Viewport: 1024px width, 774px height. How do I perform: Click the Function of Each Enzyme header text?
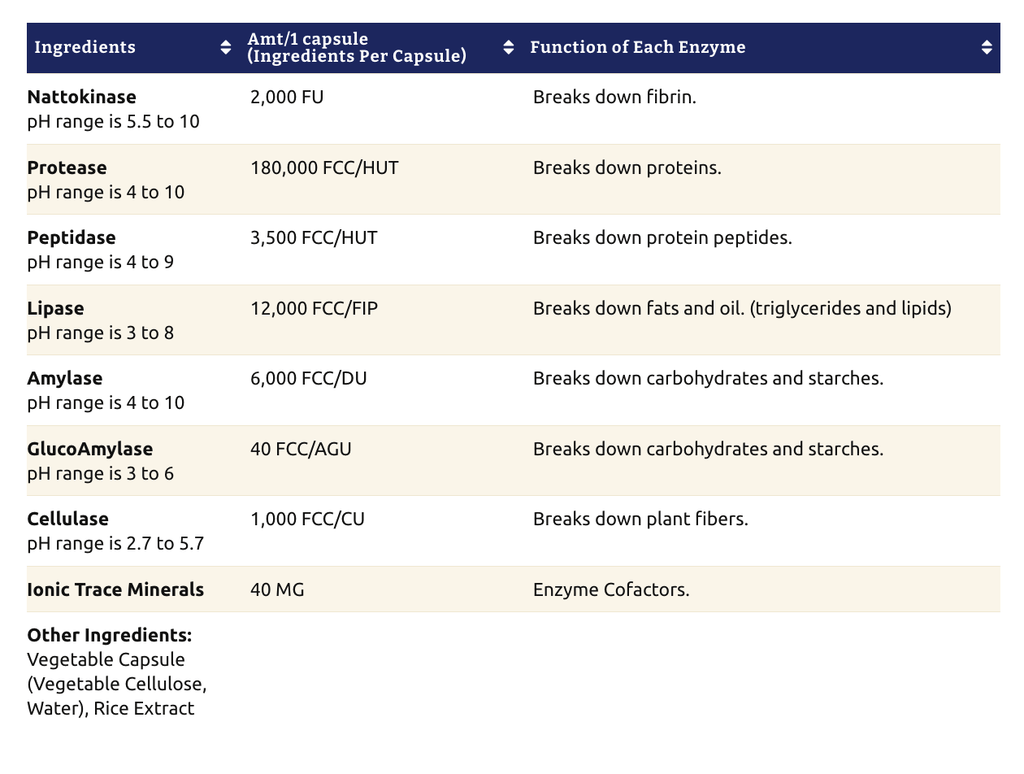[x=637, y=47]
